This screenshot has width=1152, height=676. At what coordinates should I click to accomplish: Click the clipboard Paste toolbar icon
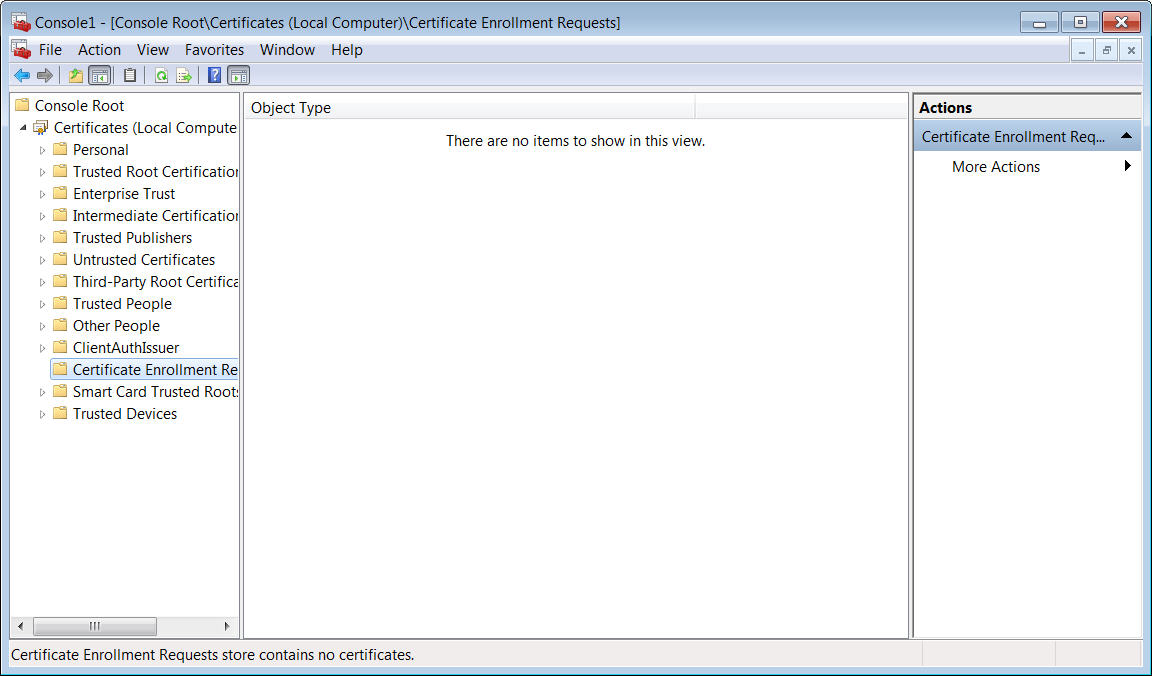[130, 75]
